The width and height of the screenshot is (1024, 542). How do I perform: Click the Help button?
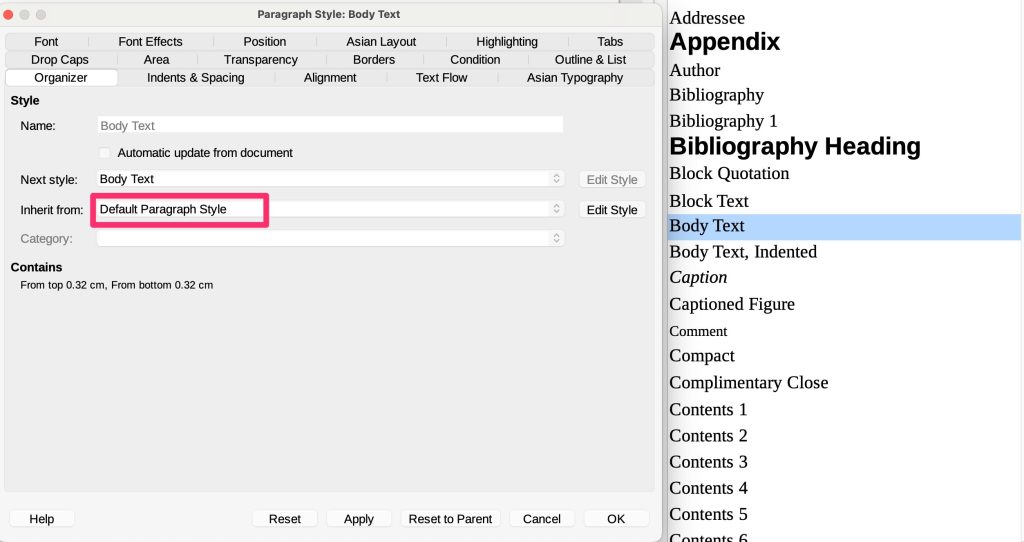pyautogui.click(x=42, y=519)
